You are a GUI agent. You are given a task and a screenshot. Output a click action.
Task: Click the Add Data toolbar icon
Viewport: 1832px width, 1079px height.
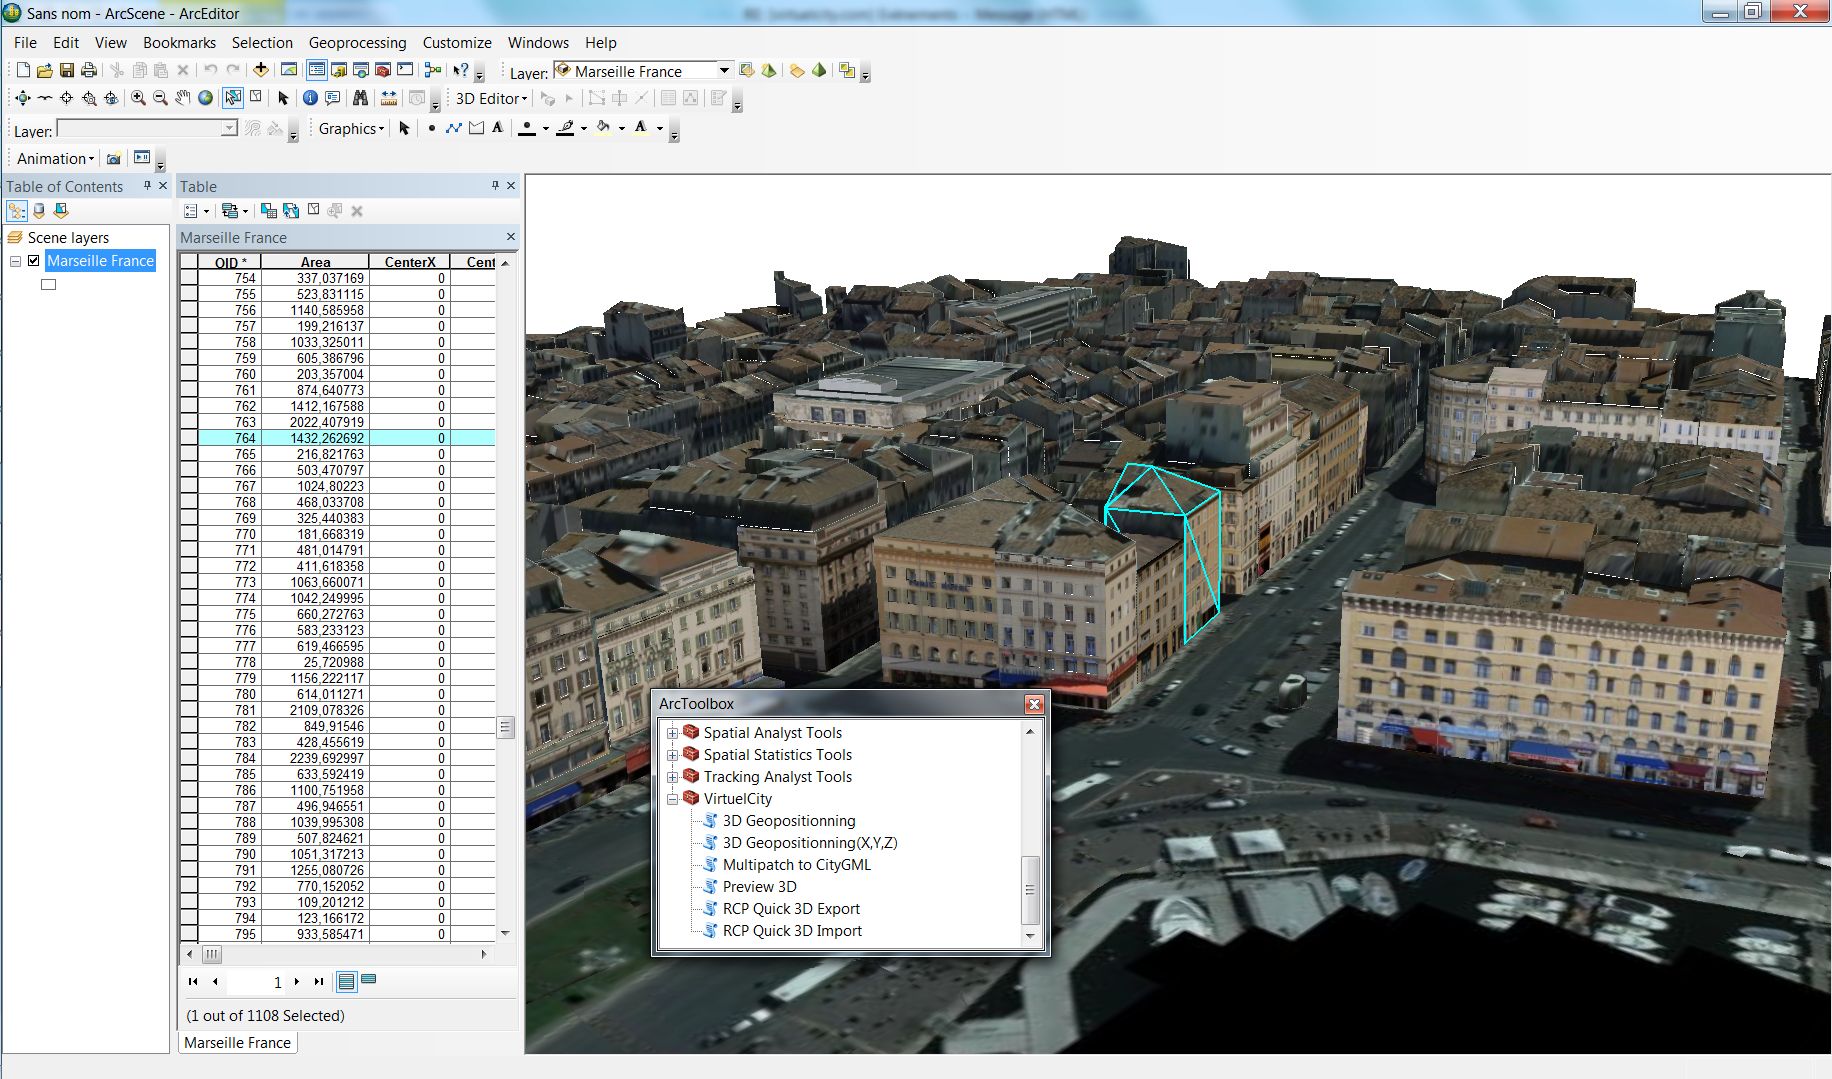261,70
